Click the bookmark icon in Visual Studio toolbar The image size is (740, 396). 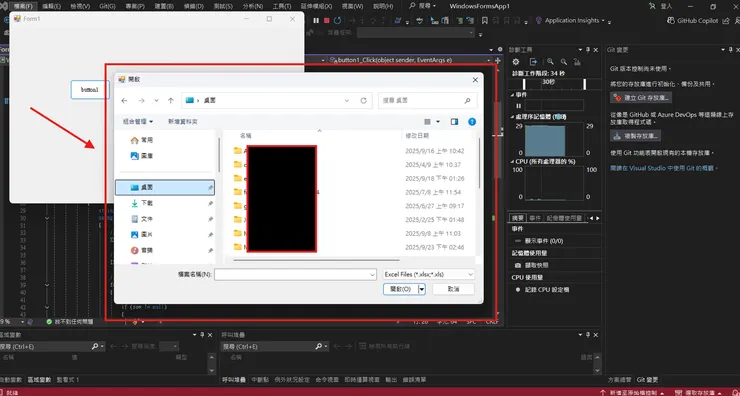coord(485,20)
